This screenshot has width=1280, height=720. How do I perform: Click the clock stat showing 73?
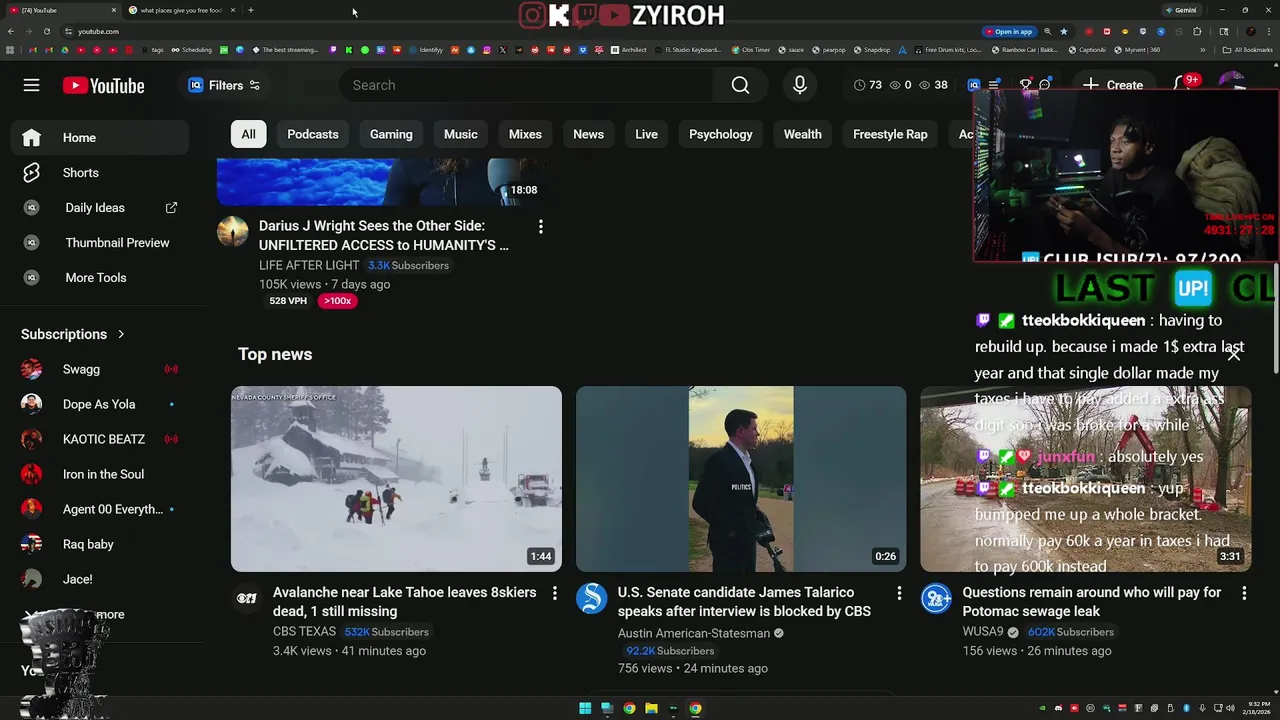click(x=868, y=85)
